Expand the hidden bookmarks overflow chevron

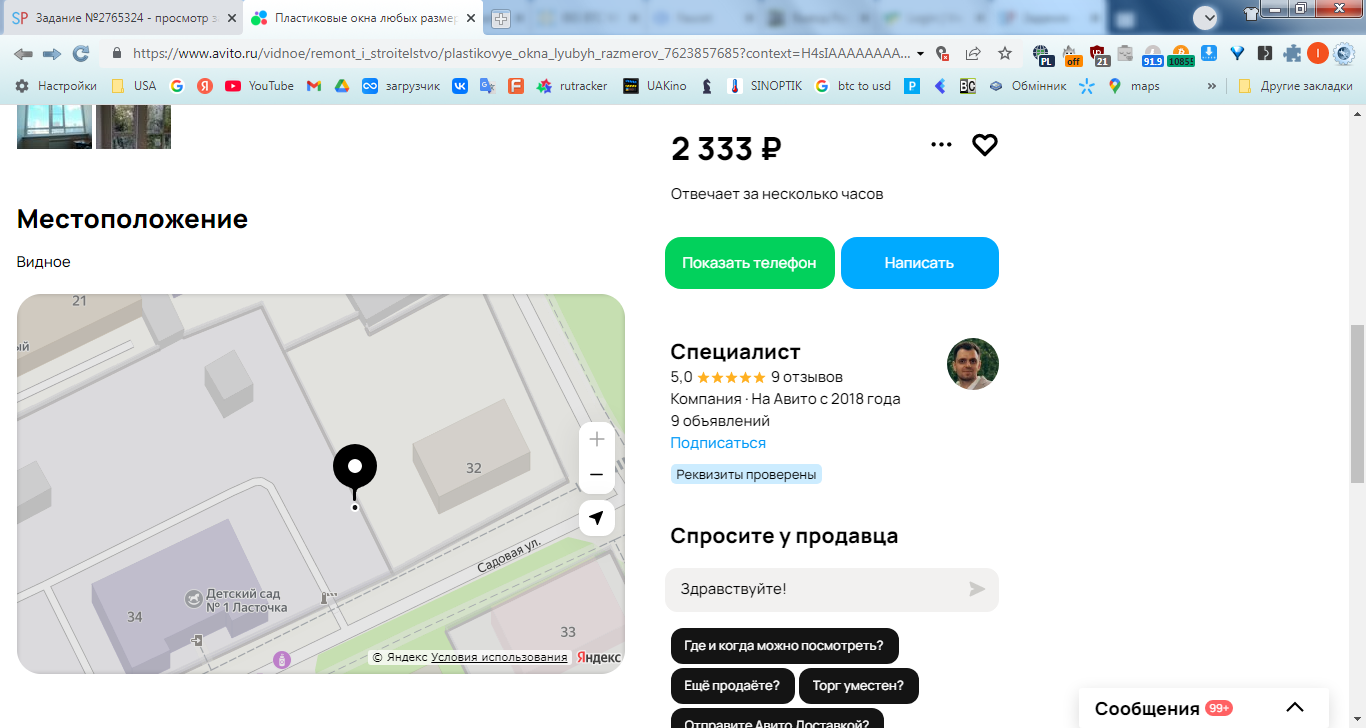tap(1212, 86)
